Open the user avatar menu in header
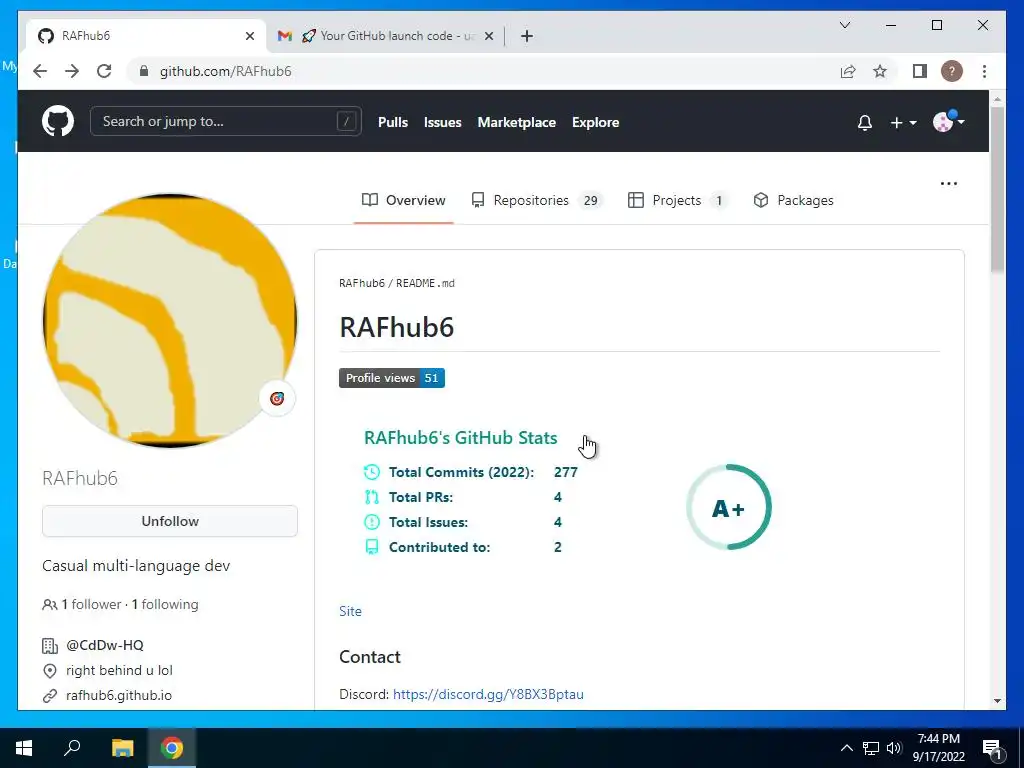The width and height of the screenshot is (1024, 768). (x=948, y=121)
